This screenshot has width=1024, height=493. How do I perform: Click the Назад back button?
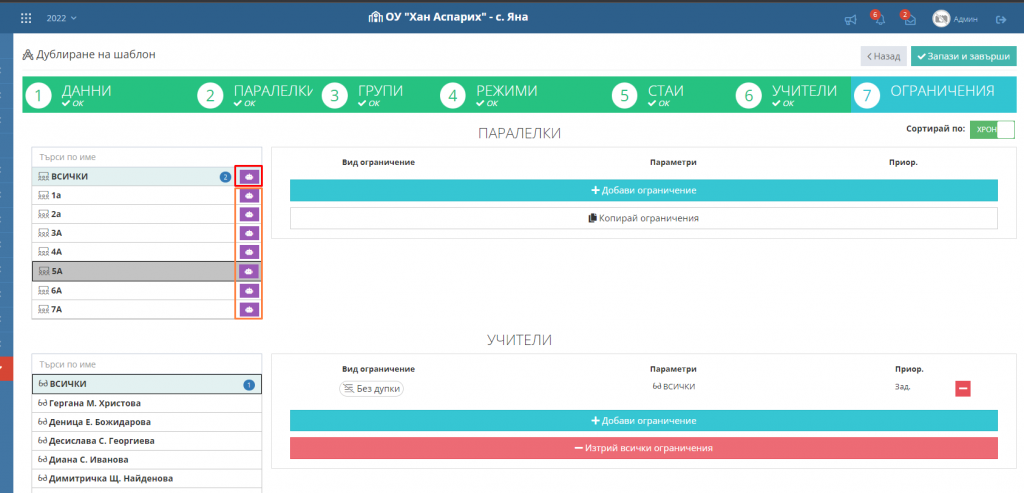[883, 56]
